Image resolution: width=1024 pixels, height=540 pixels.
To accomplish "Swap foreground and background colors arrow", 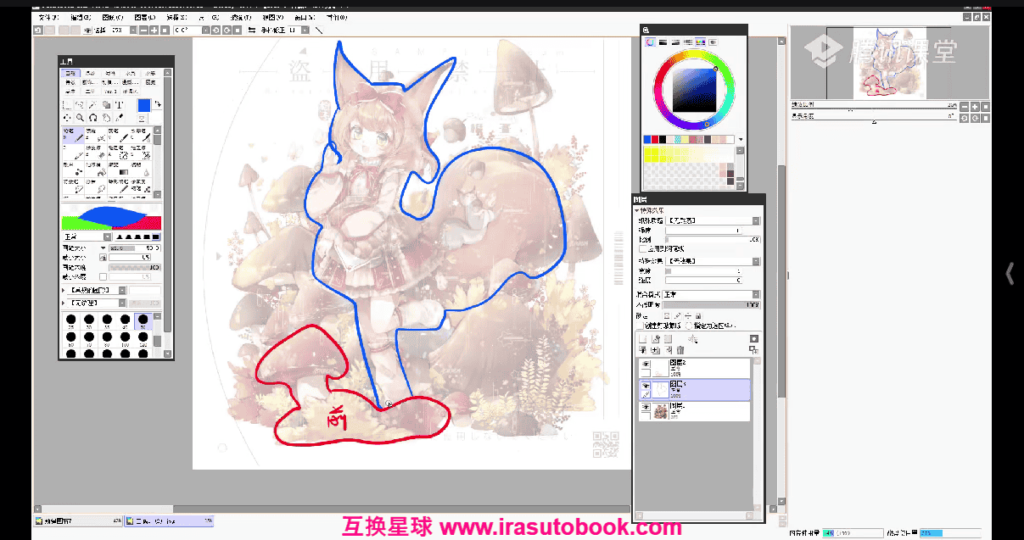I will click(x=158, y=104).
